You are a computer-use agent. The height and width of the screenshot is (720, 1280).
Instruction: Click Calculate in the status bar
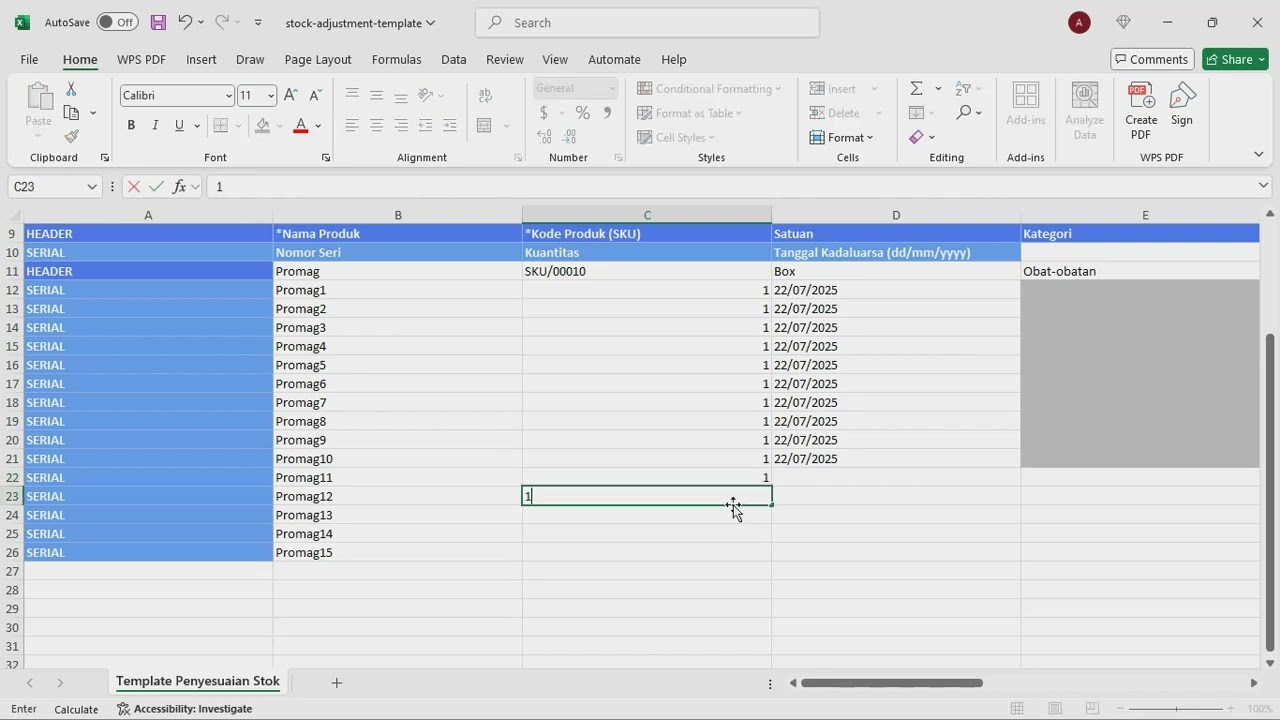pos(76,709)
